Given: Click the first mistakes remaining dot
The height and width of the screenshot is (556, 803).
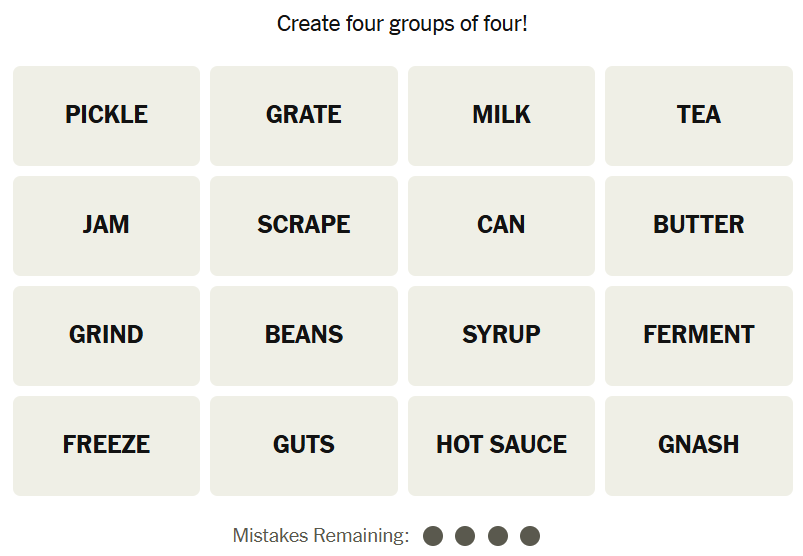Looking at the screenshot, I should [x=433, y=536].
